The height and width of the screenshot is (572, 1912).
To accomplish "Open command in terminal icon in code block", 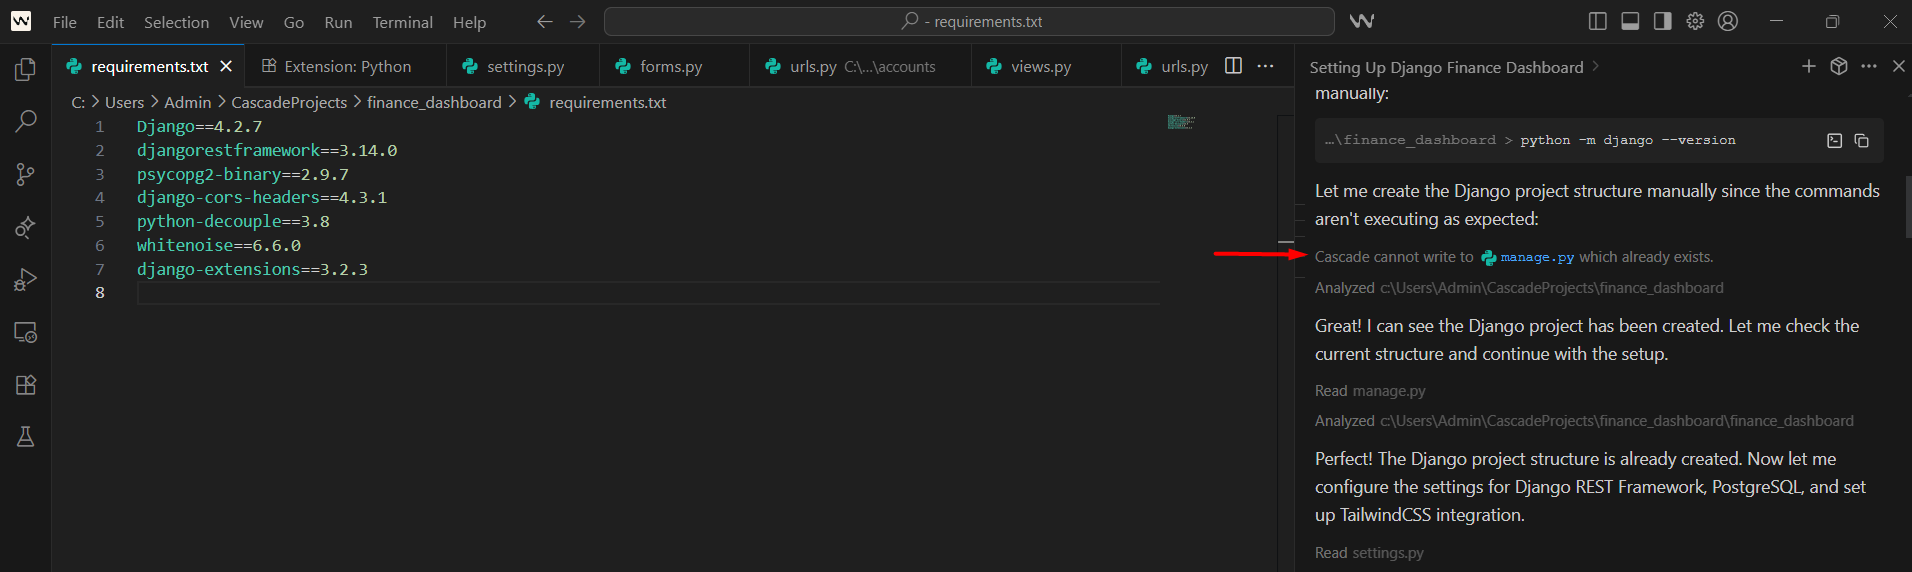I will [1834, 141].
